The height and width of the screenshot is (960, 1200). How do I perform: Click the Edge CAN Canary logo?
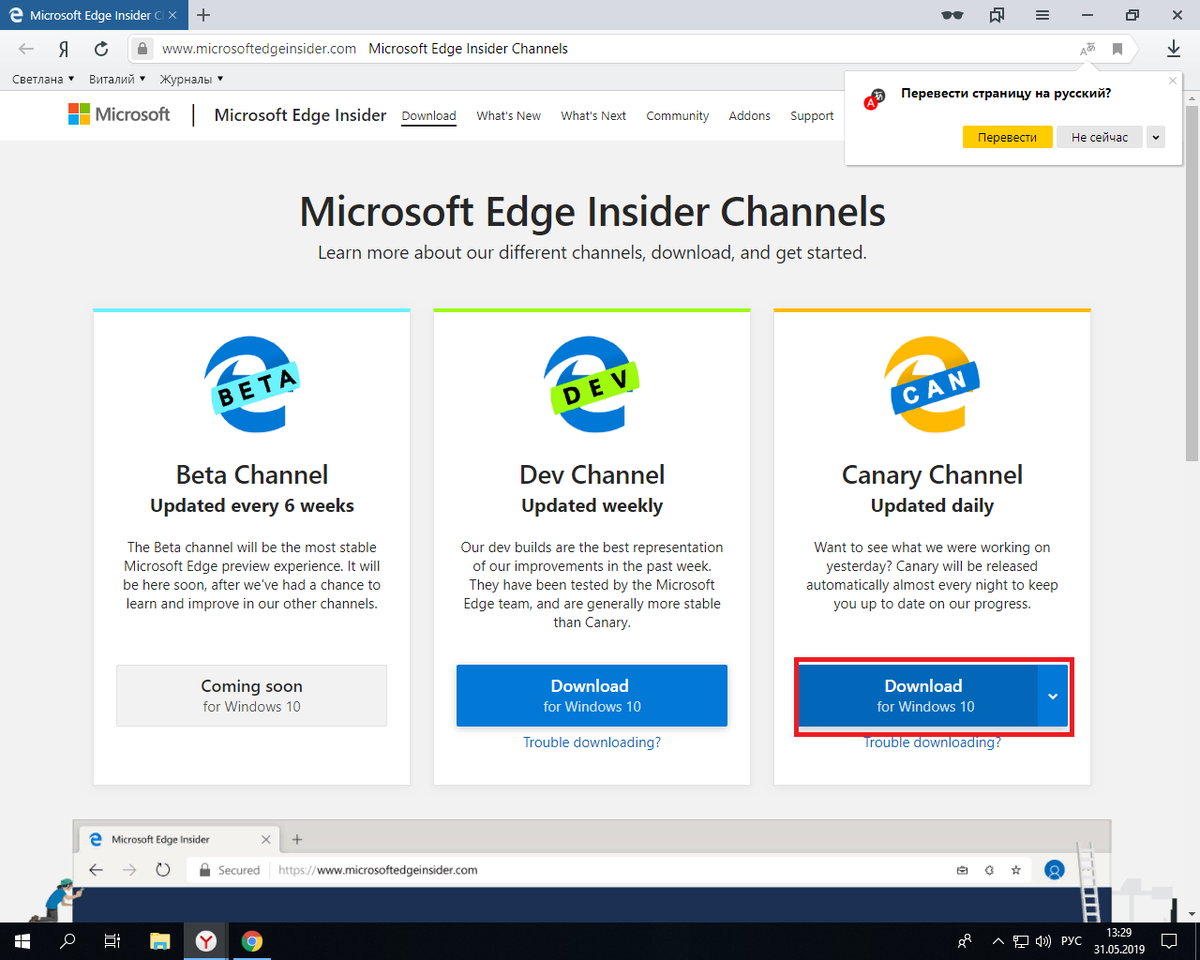pyautogui.click(x=932, y=383)
